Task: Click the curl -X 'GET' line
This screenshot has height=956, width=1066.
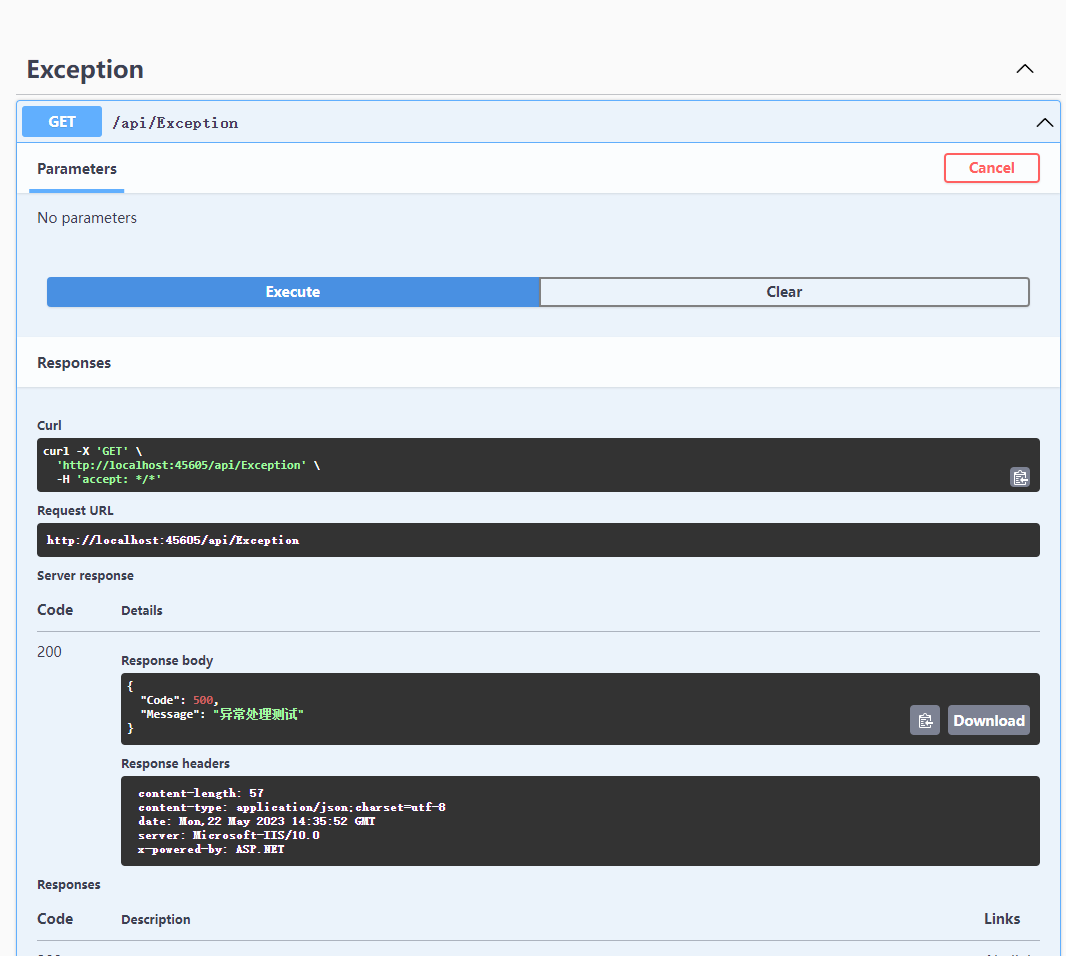Action: click(92, 451)
